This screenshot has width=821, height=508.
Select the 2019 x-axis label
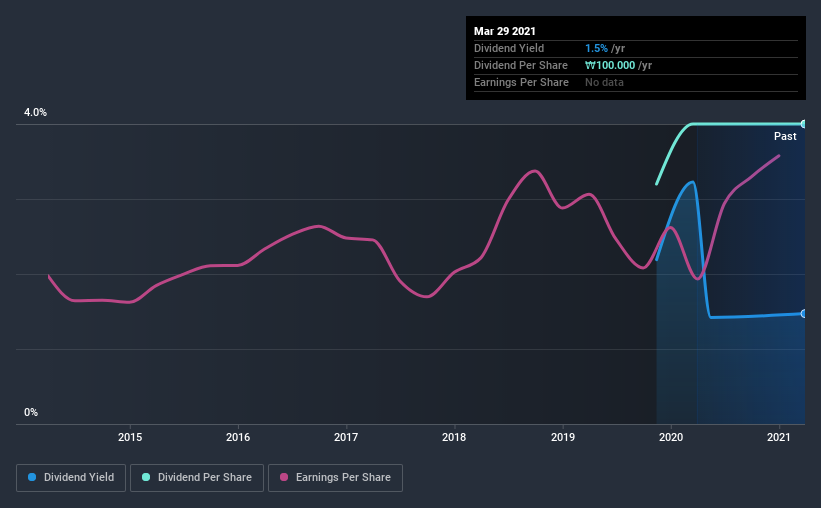(x=563, y=437)
